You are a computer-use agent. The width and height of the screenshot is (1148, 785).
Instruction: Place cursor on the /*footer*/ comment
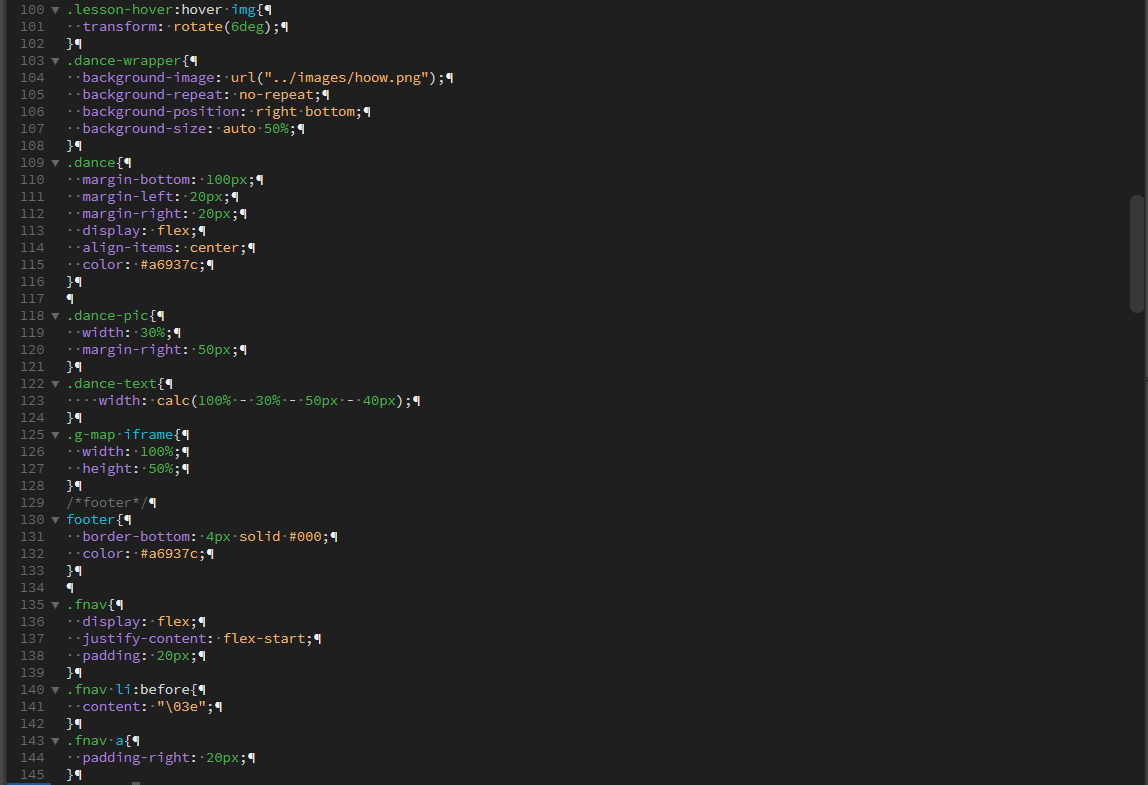[106, 503]
